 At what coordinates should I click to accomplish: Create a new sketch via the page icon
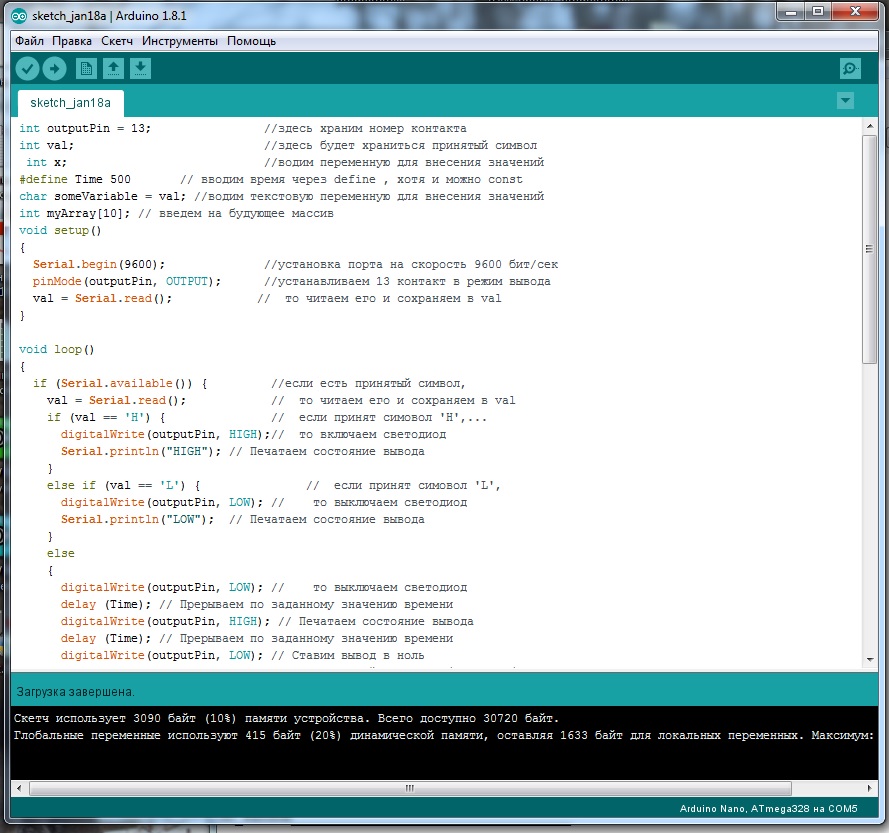coord(86,69)
